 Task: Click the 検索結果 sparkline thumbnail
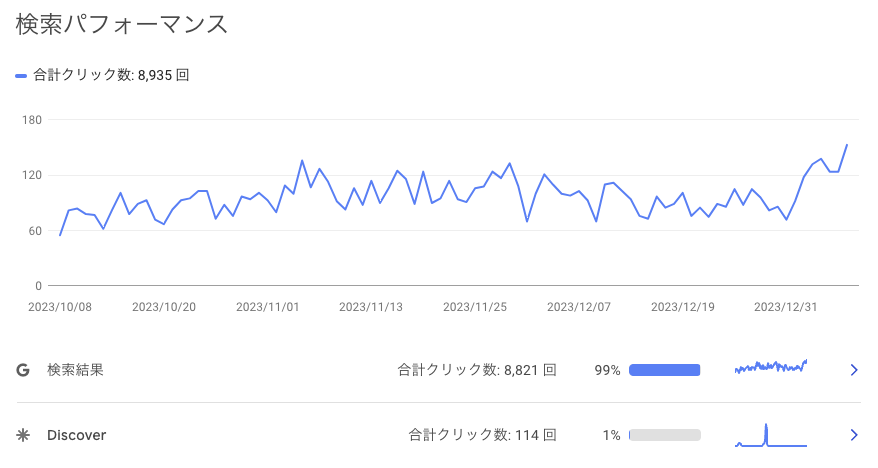point(770,367)
